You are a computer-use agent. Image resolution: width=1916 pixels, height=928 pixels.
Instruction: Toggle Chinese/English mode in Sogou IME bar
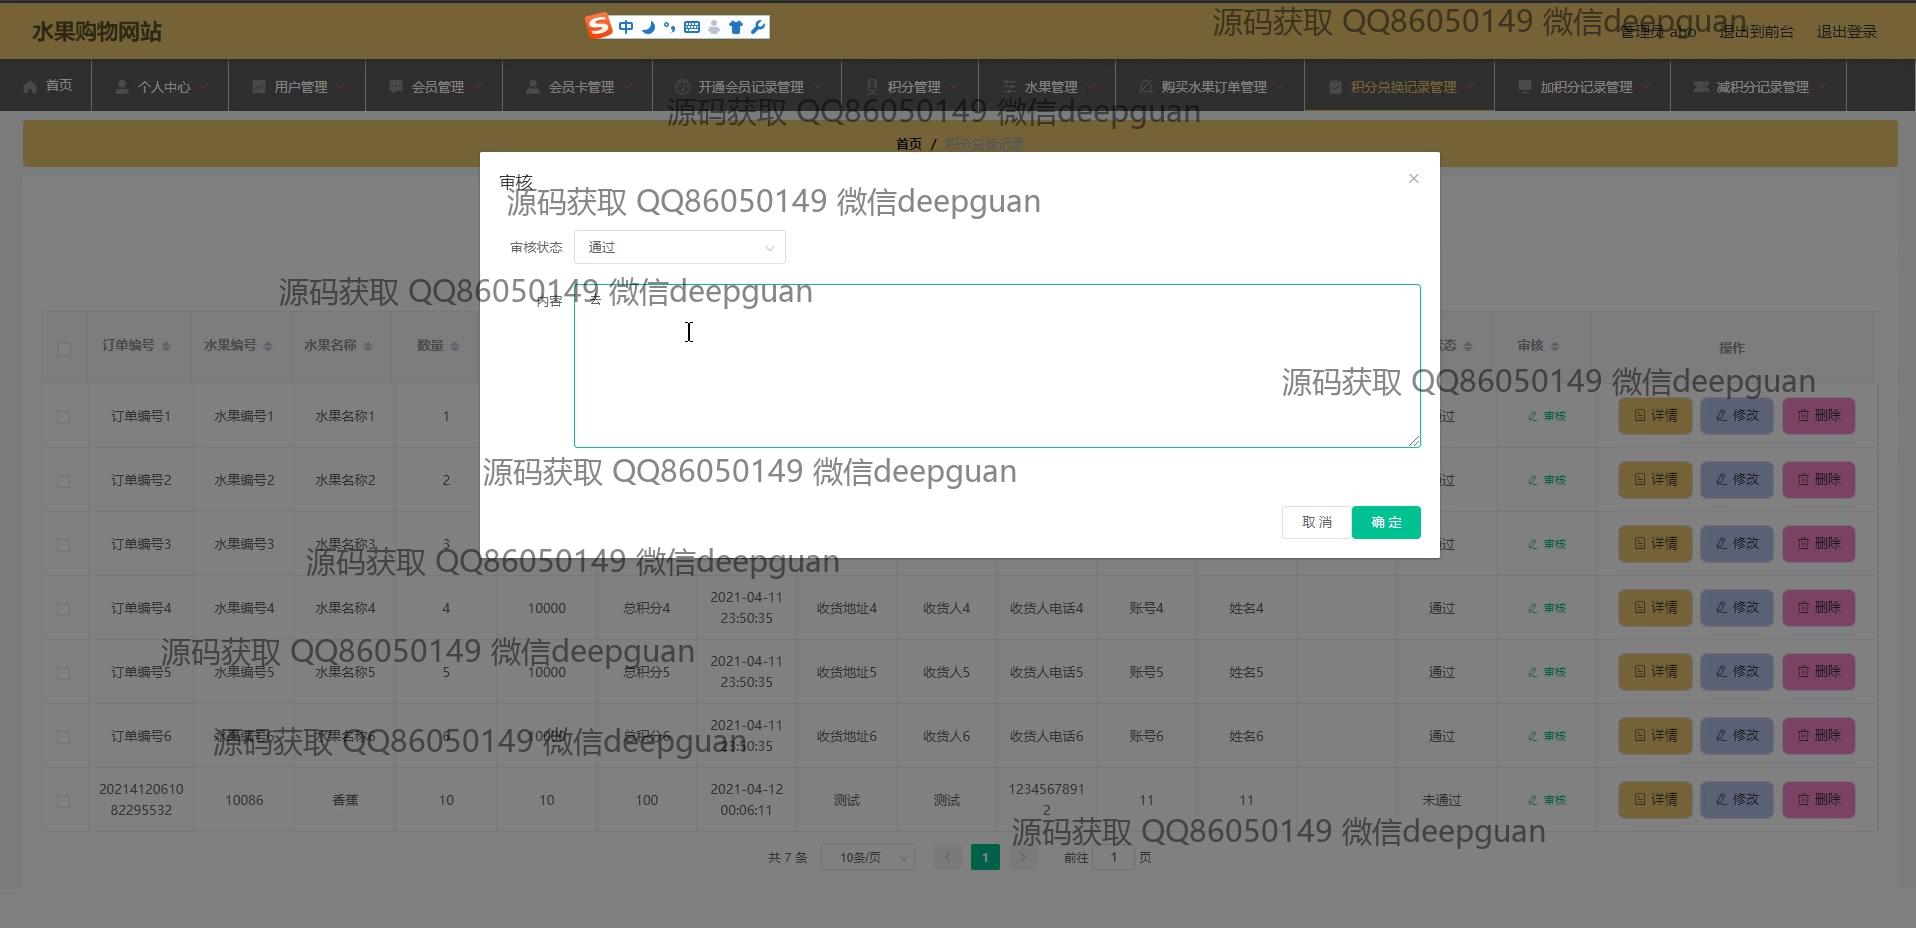click(x=626, y=27)
